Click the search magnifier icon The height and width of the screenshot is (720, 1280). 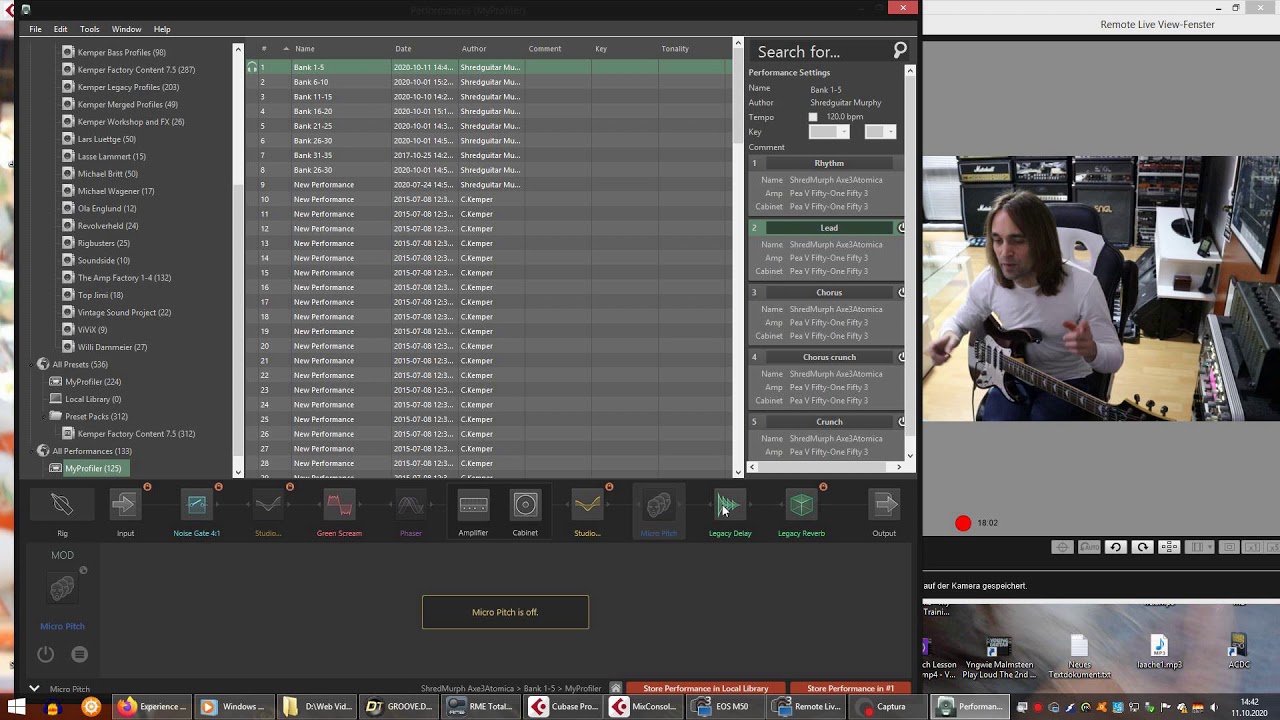coord(900,50)
